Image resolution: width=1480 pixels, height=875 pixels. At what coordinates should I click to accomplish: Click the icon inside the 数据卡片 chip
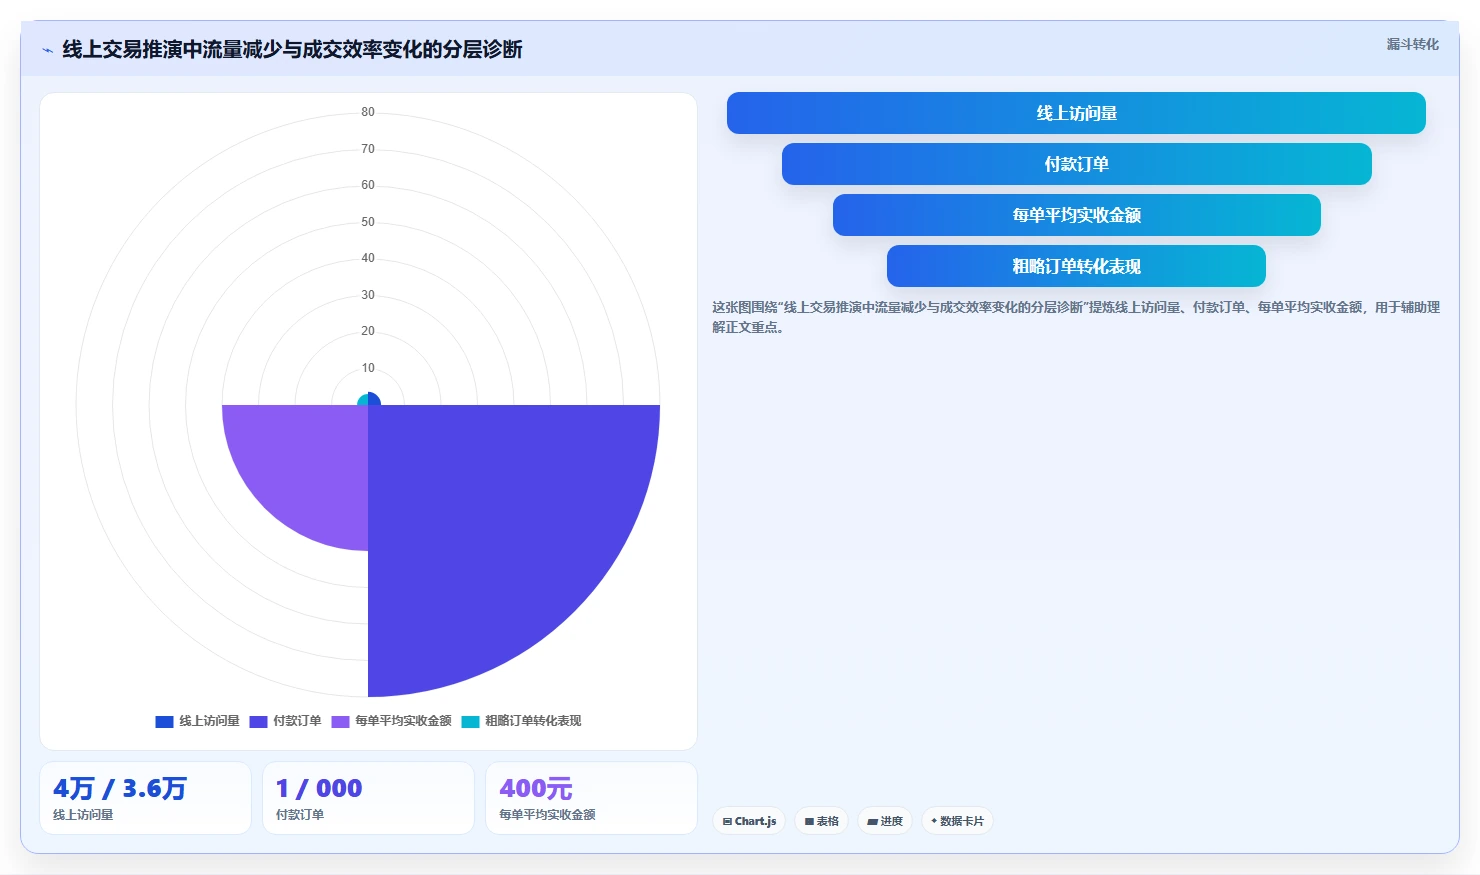(934, 821)
